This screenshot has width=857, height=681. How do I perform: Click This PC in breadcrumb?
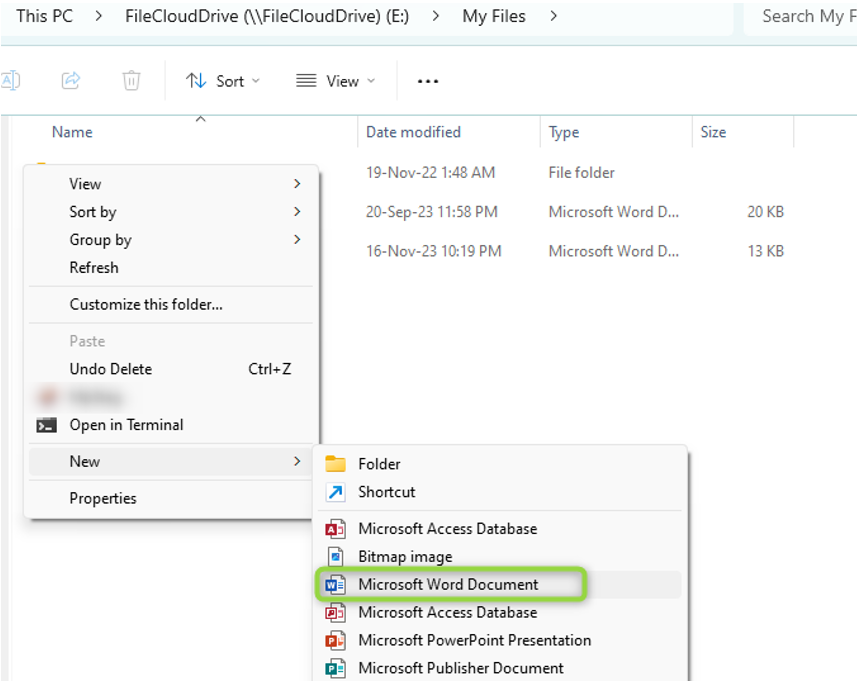tap(44, 16)
